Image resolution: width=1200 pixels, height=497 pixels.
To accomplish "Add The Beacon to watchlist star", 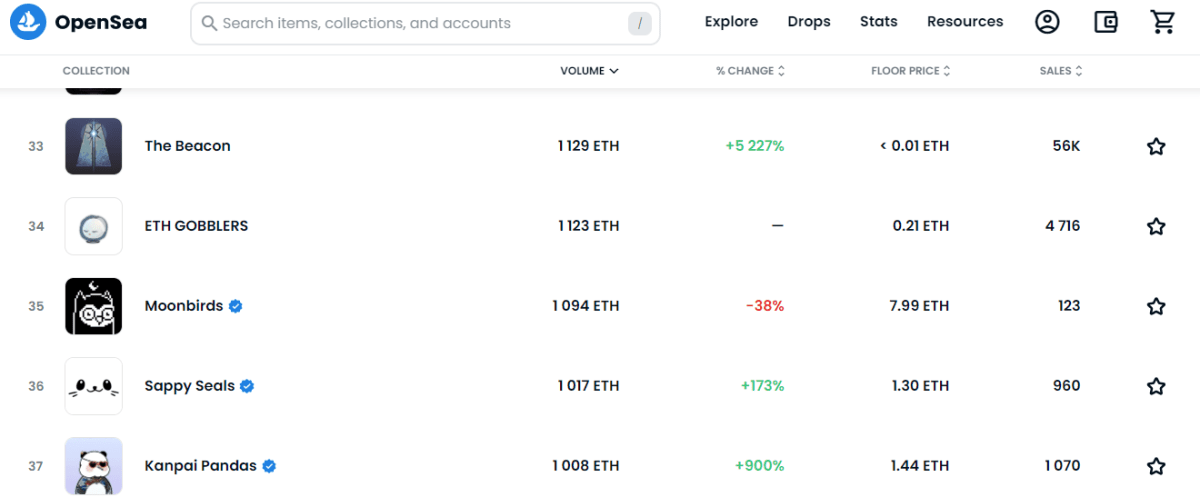I will 1156,147.
